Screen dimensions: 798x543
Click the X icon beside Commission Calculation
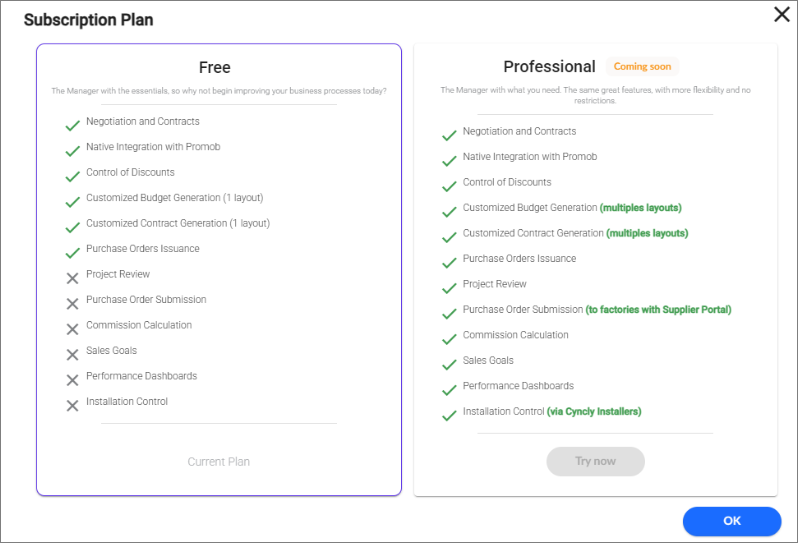(x=72, y=329)
